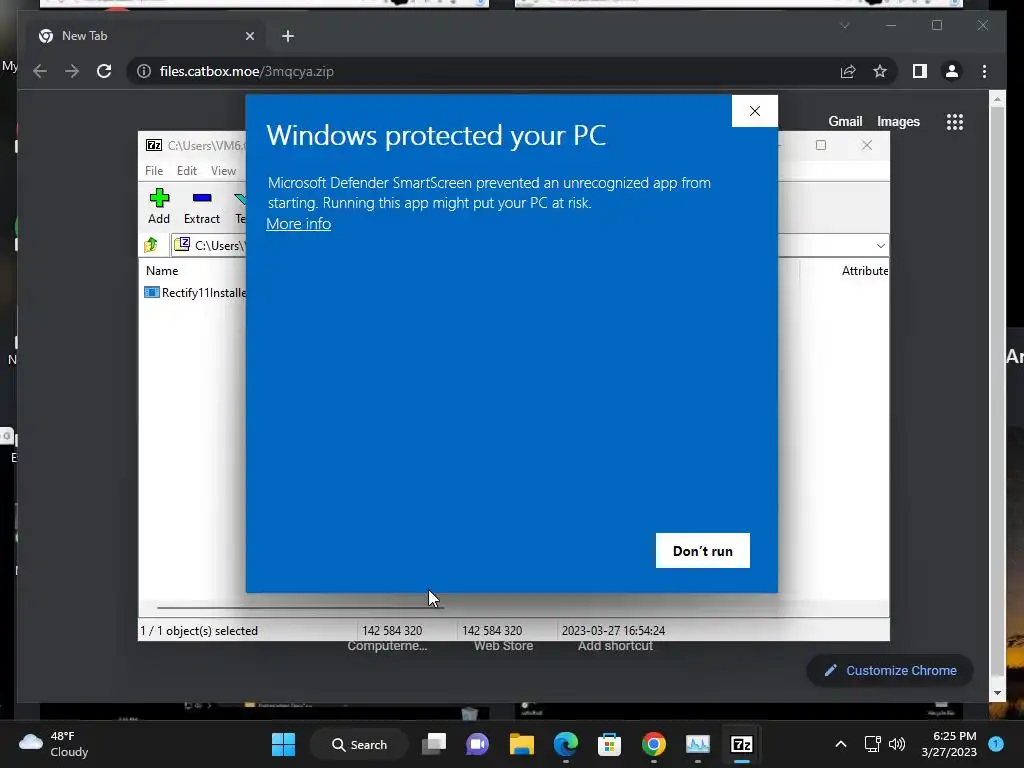This screenshot has height=768, width=1024.
Task: Go back in Chrome
Action: pyautogui.click(x=40, y=71)
